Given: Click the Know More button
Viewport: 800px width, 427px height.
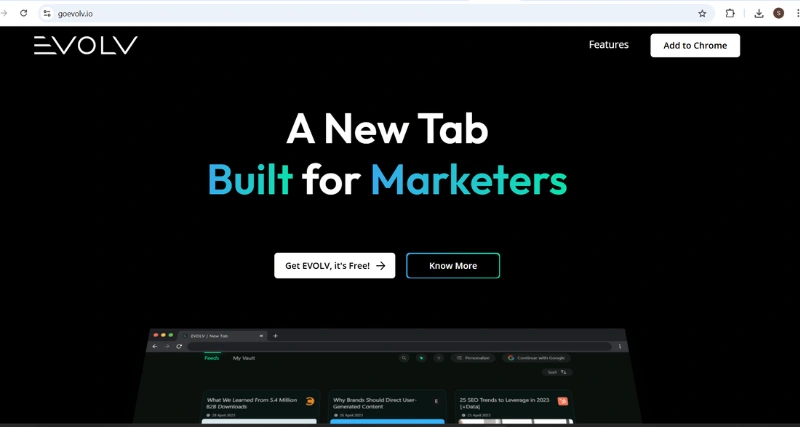Looking at the screenshot, I should coord(453,266).
